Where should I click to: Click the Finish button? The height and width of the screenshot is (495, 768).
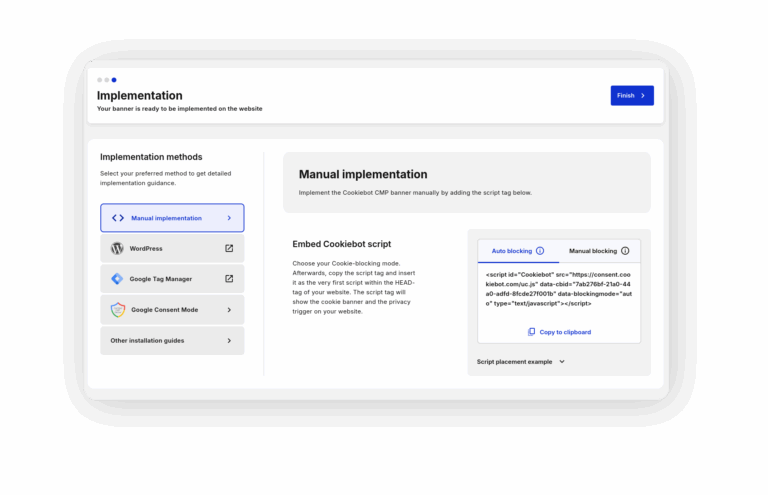pyautogui.click(x=632, y=95)
